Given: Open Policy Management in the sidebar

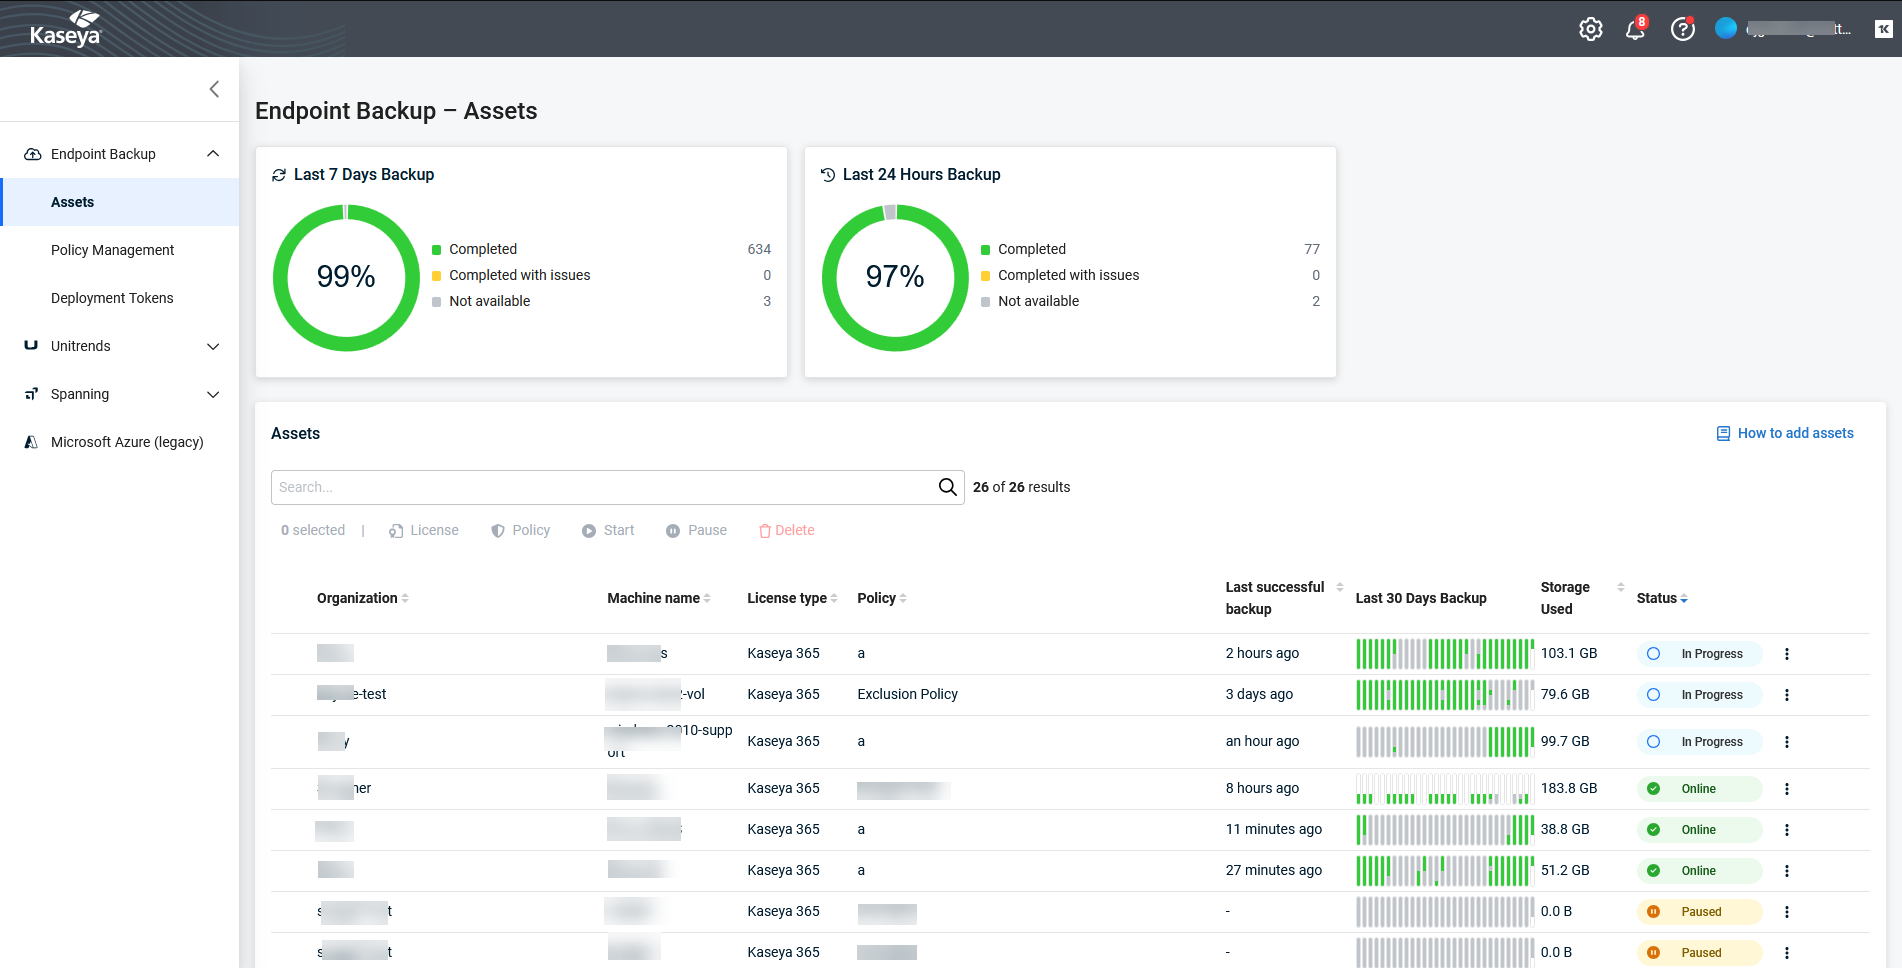Looking at the screenshot, I should [x=112, y=250].
